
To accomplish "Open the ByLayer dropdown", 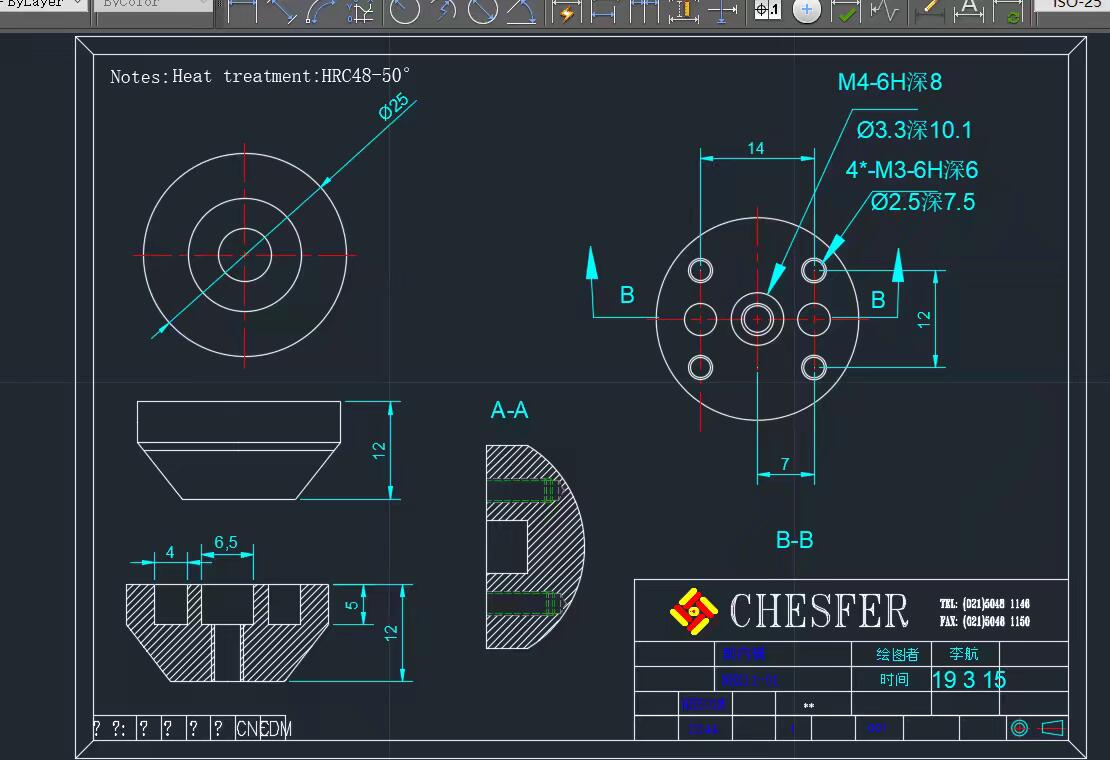I will click(x=44, y=4).
